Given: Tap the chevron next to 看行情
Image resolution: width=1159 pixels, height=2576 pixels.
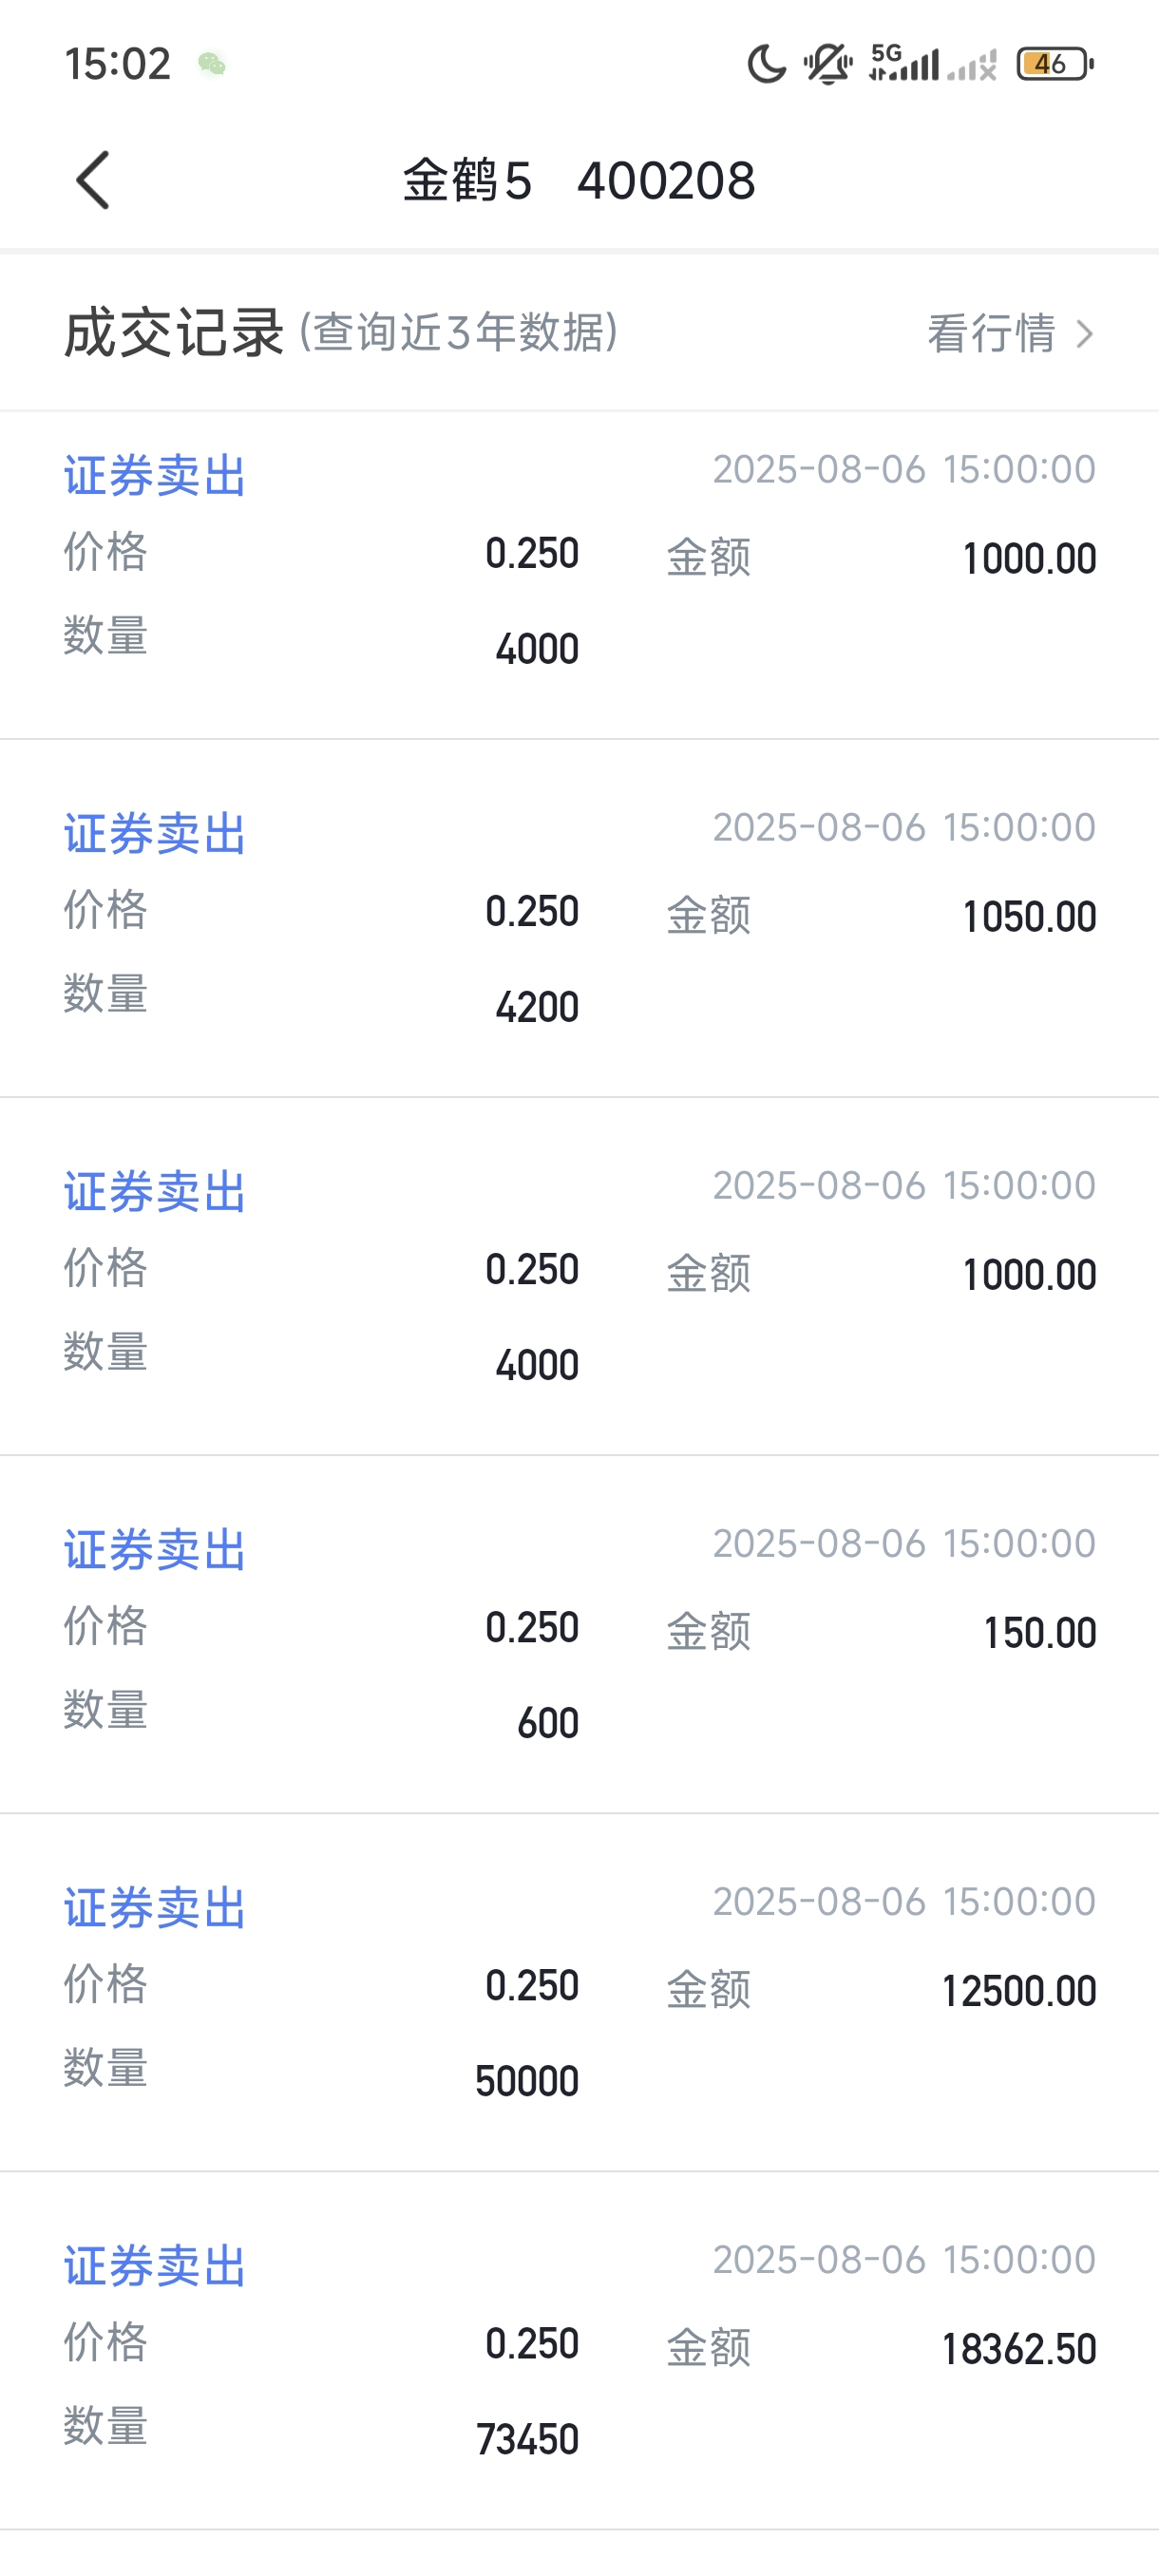Looking at the screenshot, I should pyautogui.click(x=1084, y=333).
